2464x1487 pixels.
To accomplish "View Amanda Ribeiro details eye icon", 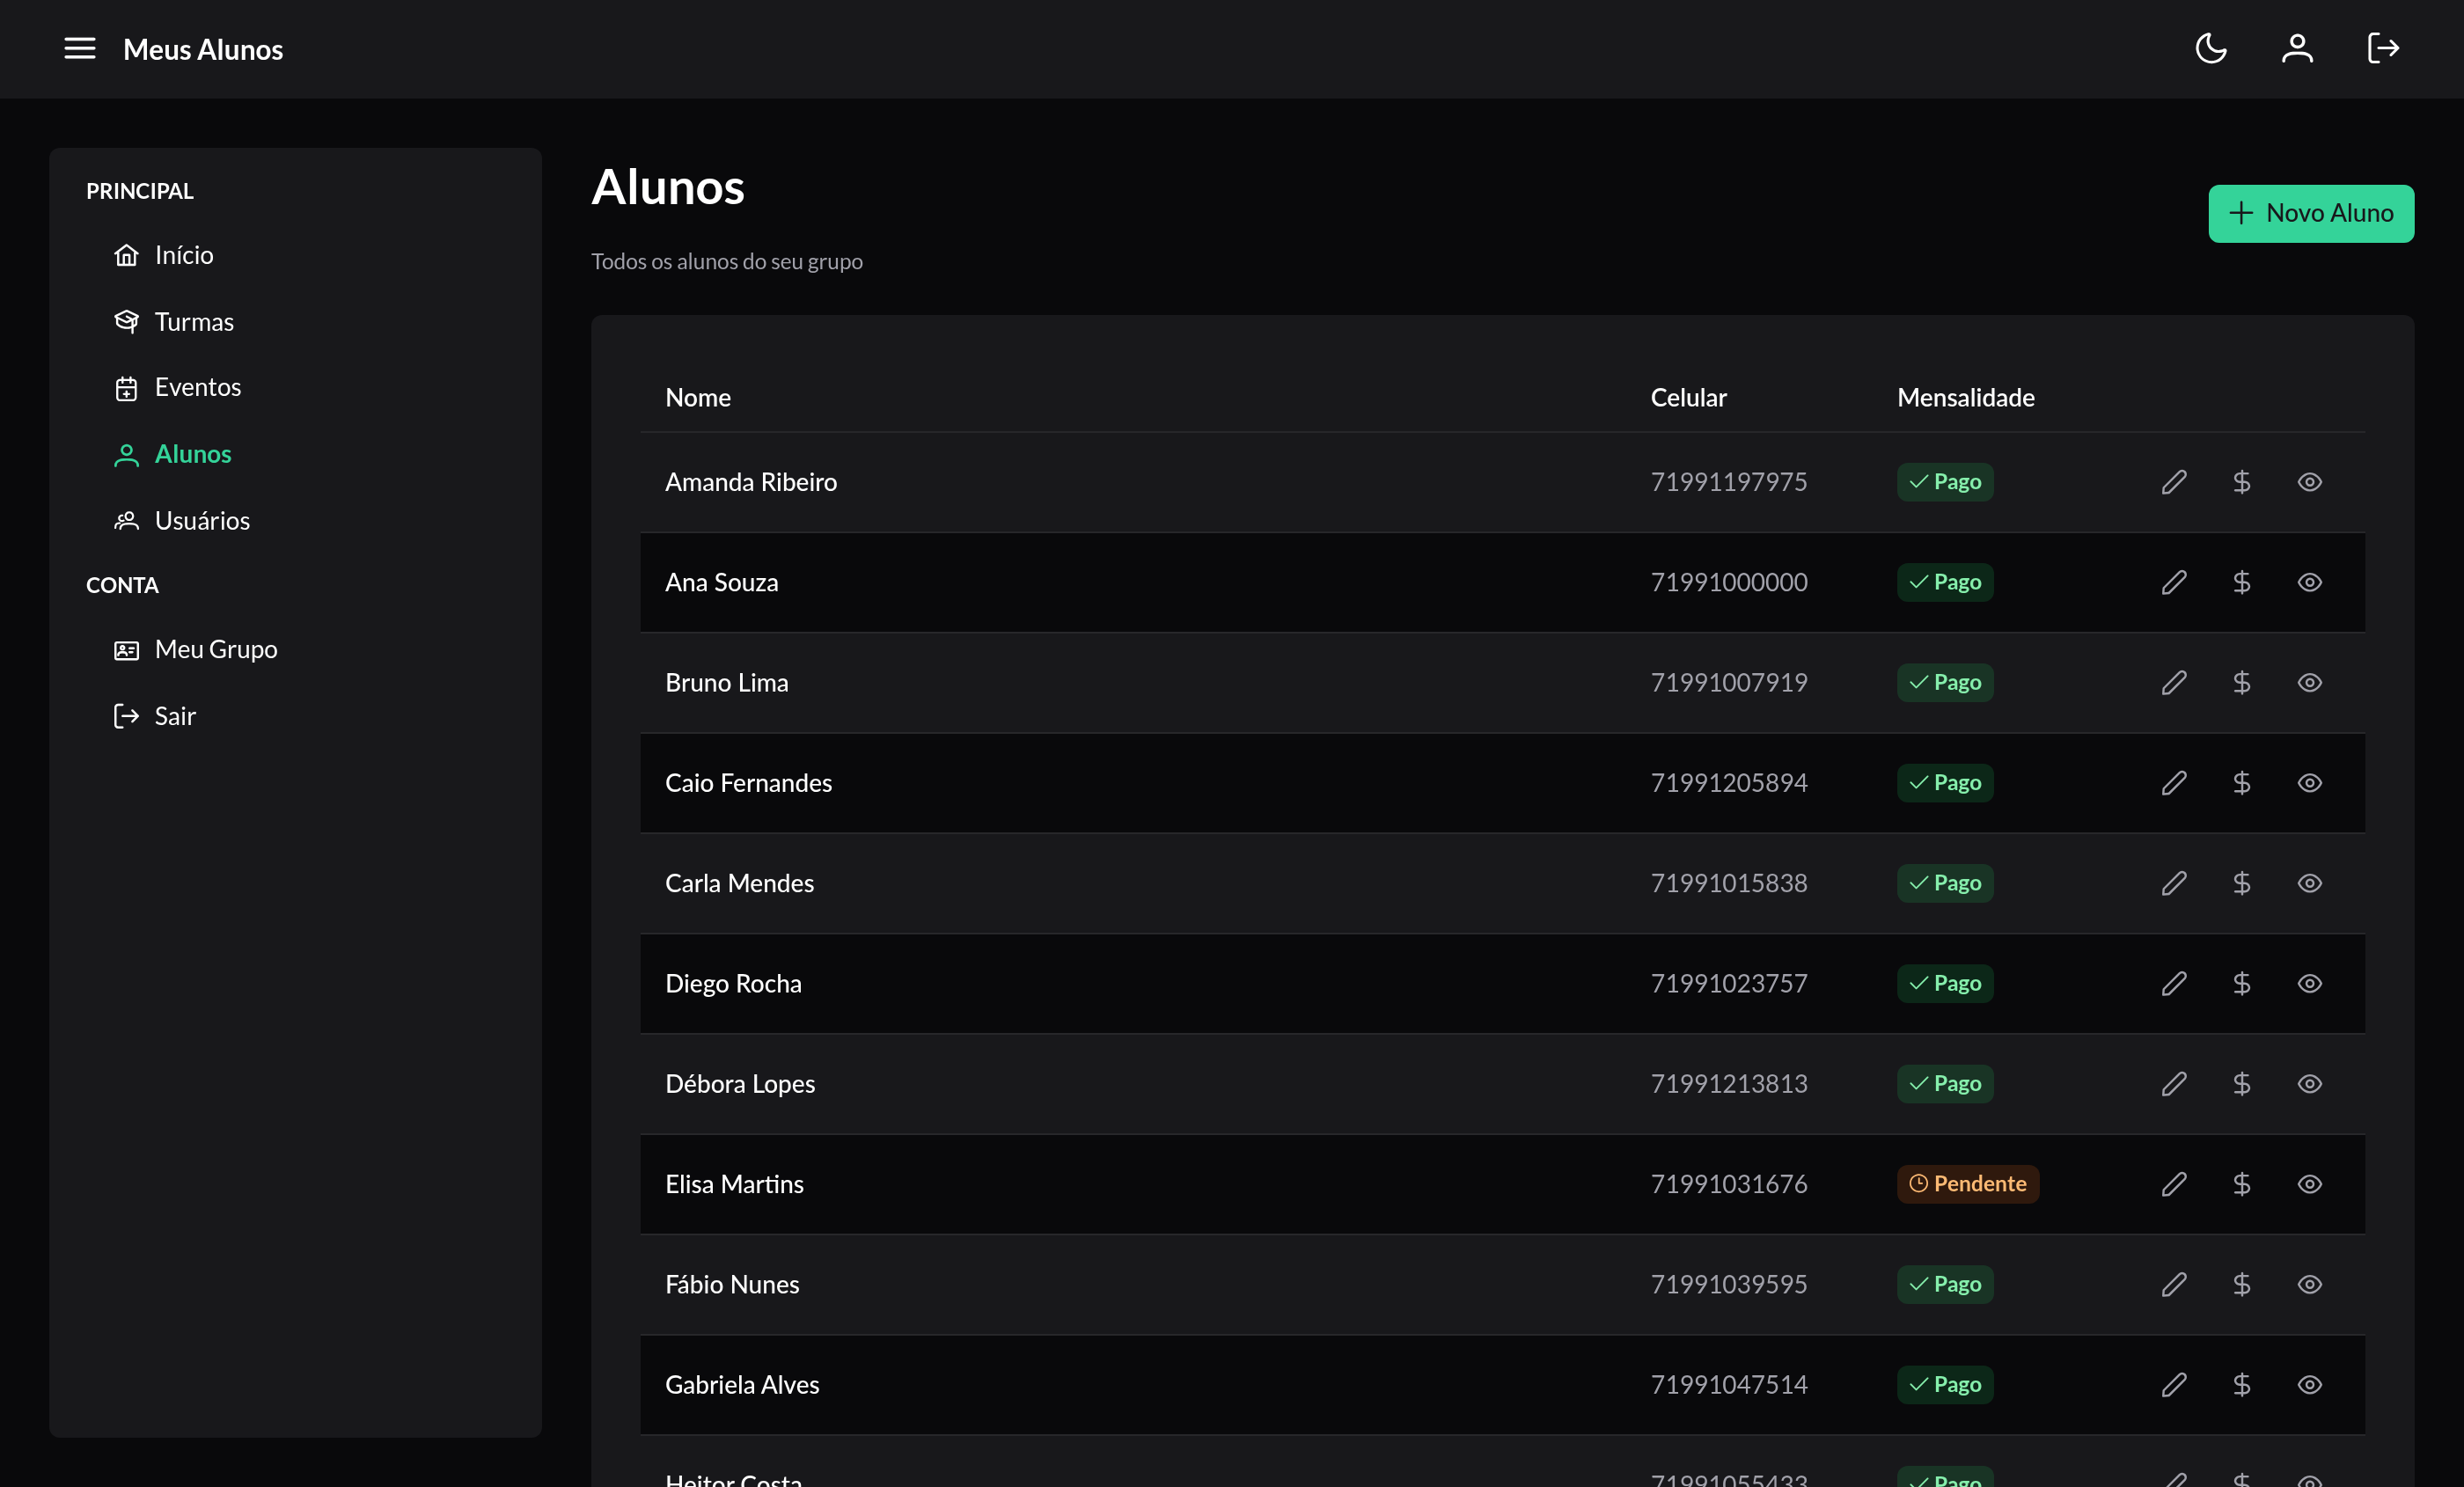I will pos(2309,482).
